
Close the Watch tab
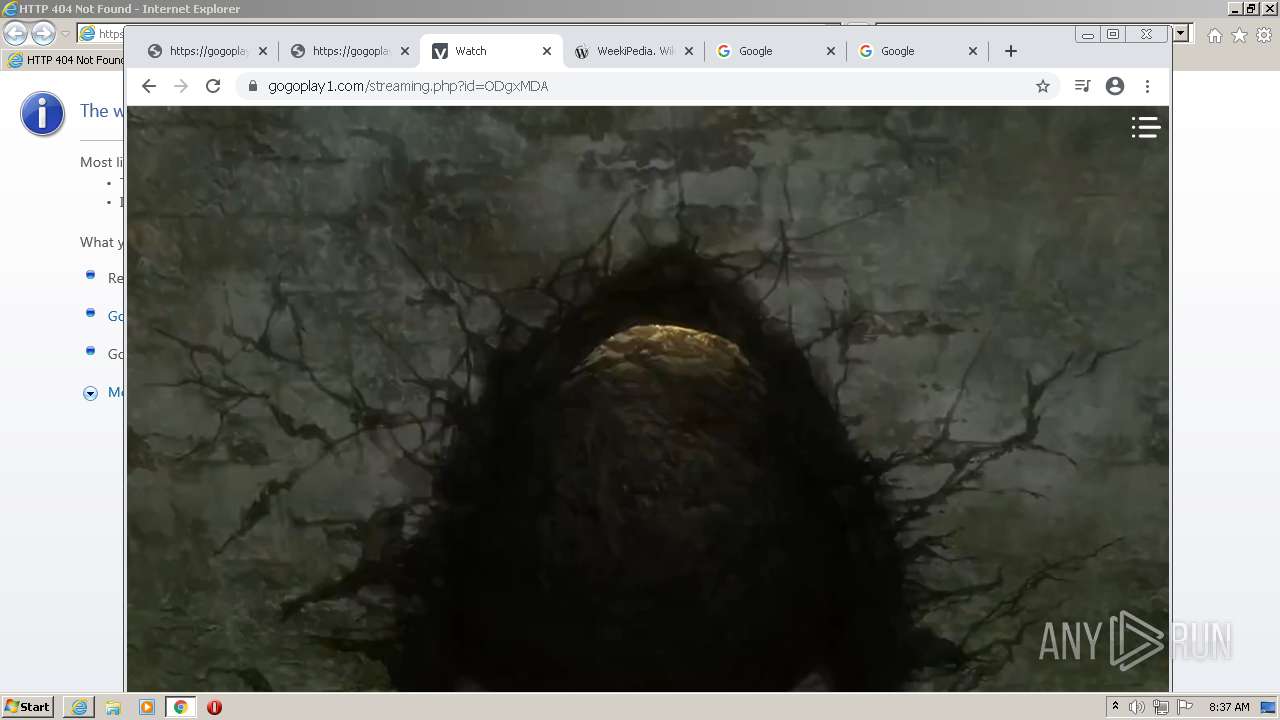pyautogui.click(x=547, y=51)
